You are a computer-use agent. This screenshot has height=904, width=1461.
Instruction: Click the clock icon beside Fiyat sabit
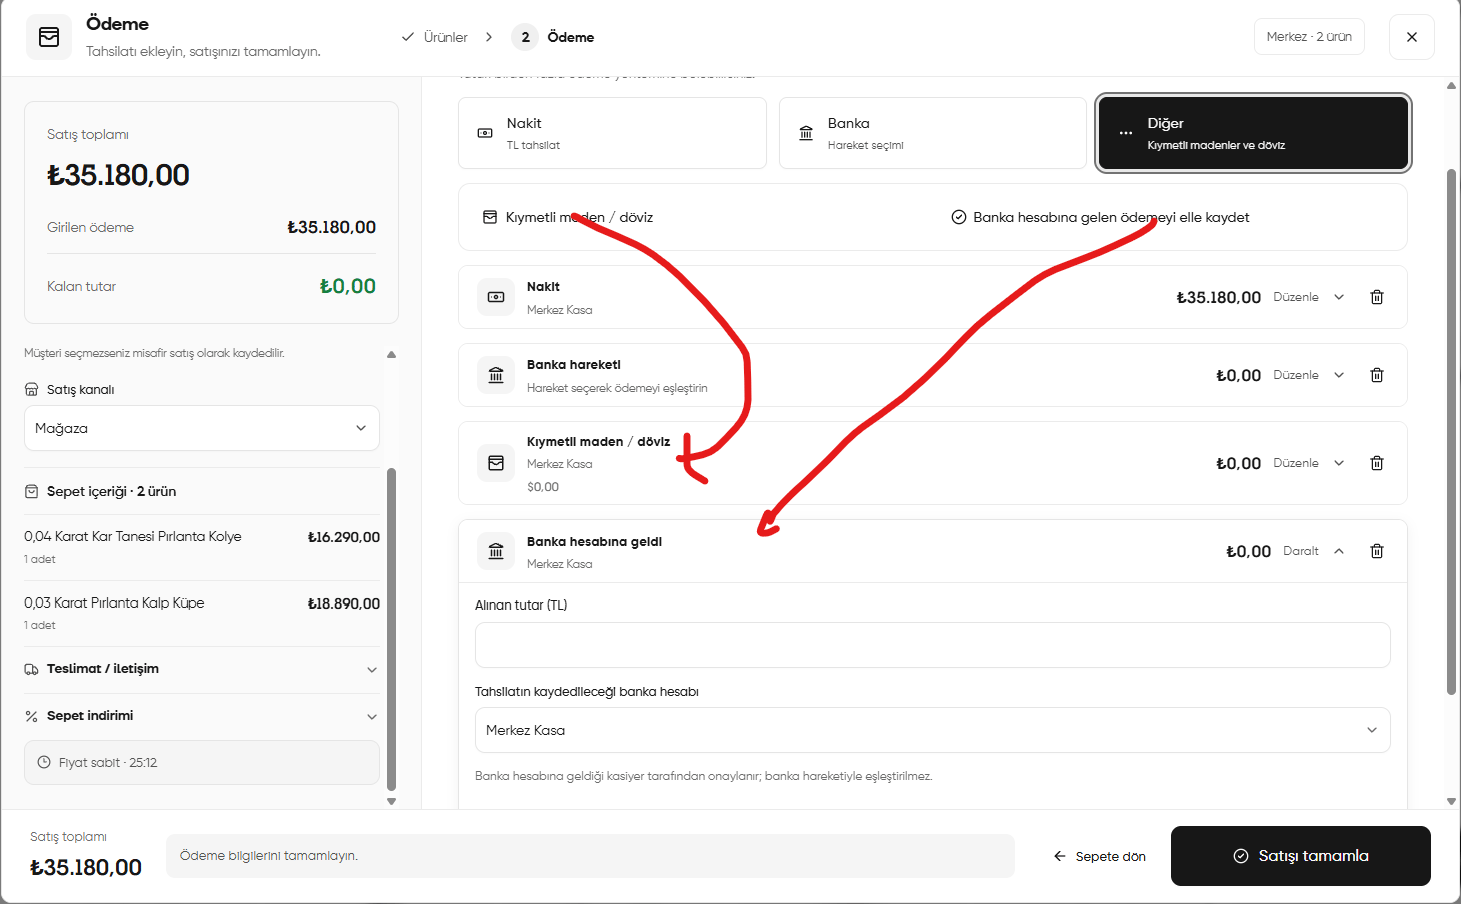(x=44, y=762)
